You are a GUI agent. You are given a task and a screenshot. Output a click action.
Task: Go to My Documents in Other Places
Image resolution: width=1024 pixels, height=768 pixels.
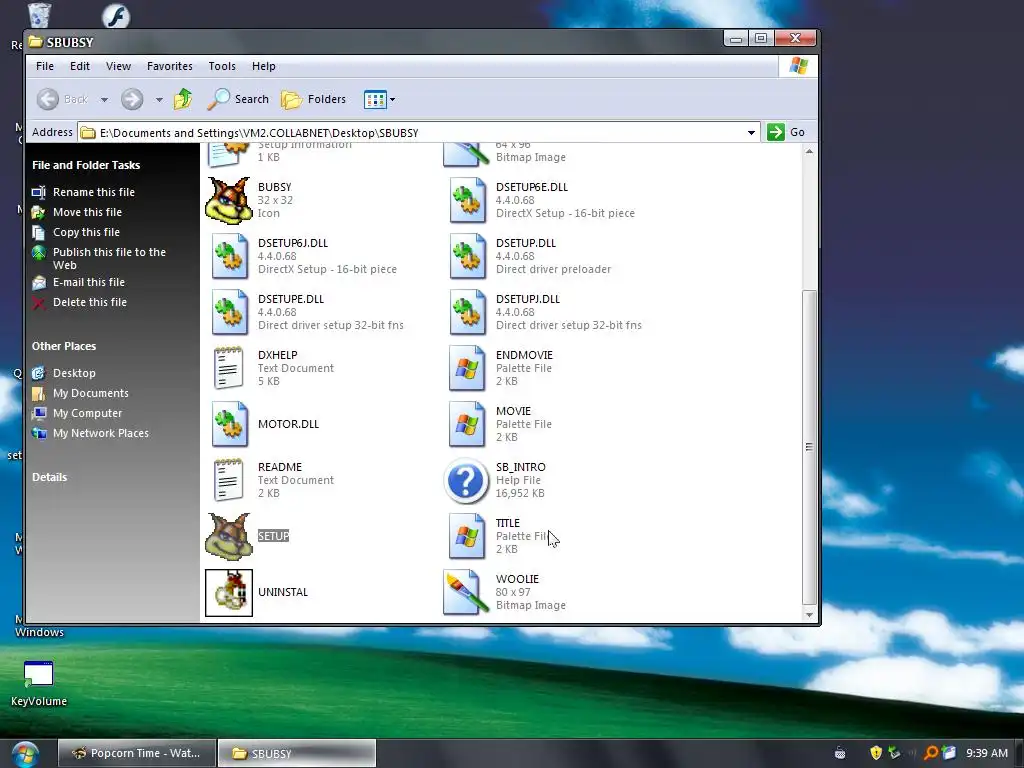90,393
